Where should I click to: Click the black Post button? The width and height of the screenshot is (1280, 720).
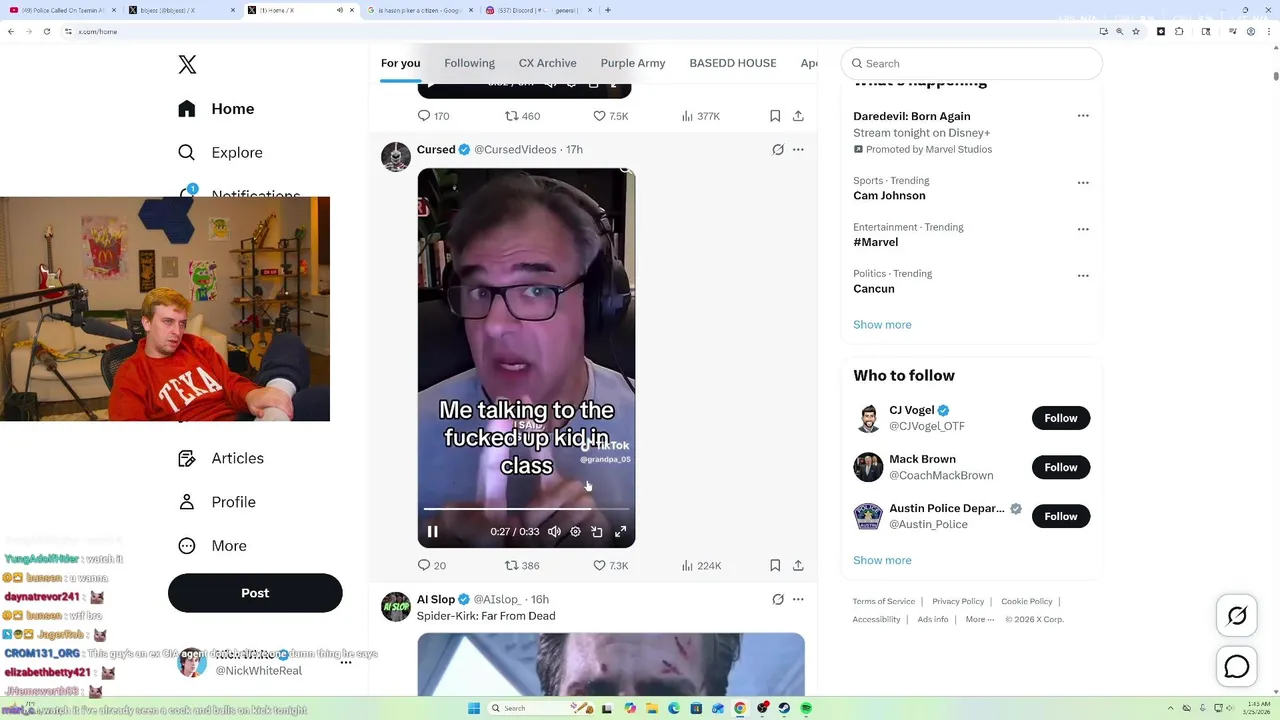point(255,593)
